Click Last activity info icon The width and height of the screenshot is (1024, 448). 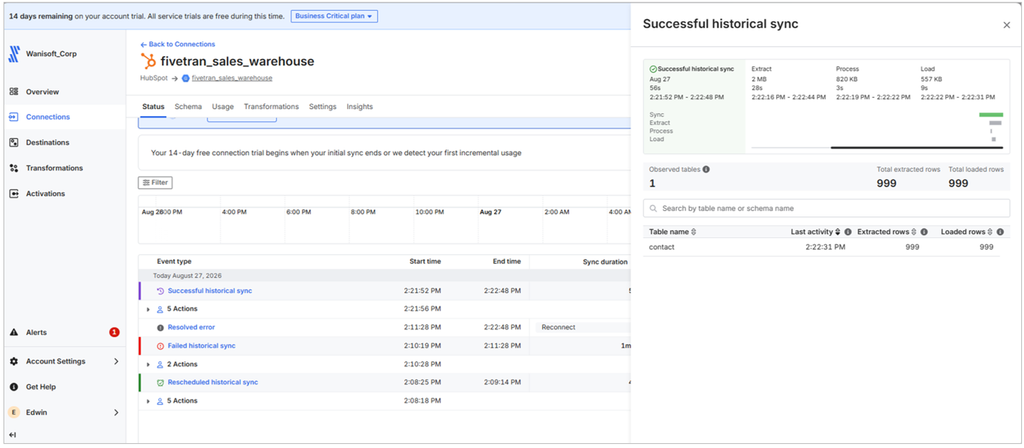(x=848, y=232)
